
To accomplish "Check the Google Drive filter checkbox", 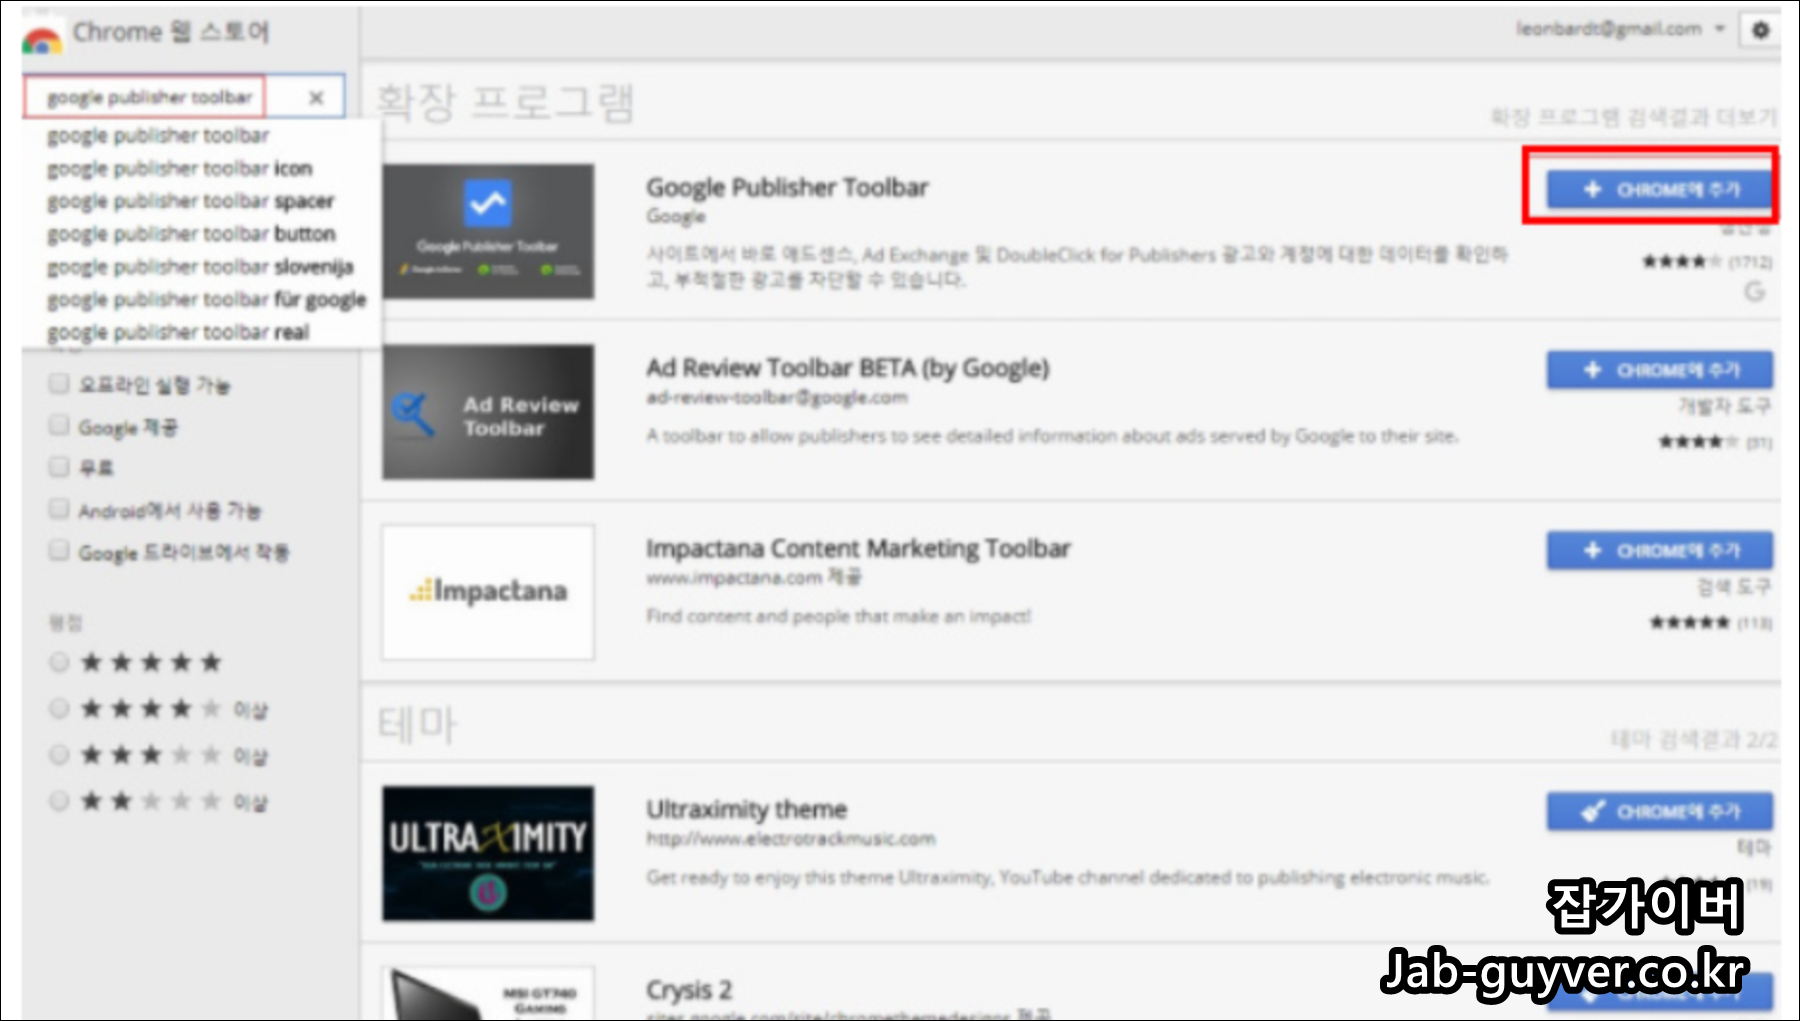I will [x=59, y=551].
